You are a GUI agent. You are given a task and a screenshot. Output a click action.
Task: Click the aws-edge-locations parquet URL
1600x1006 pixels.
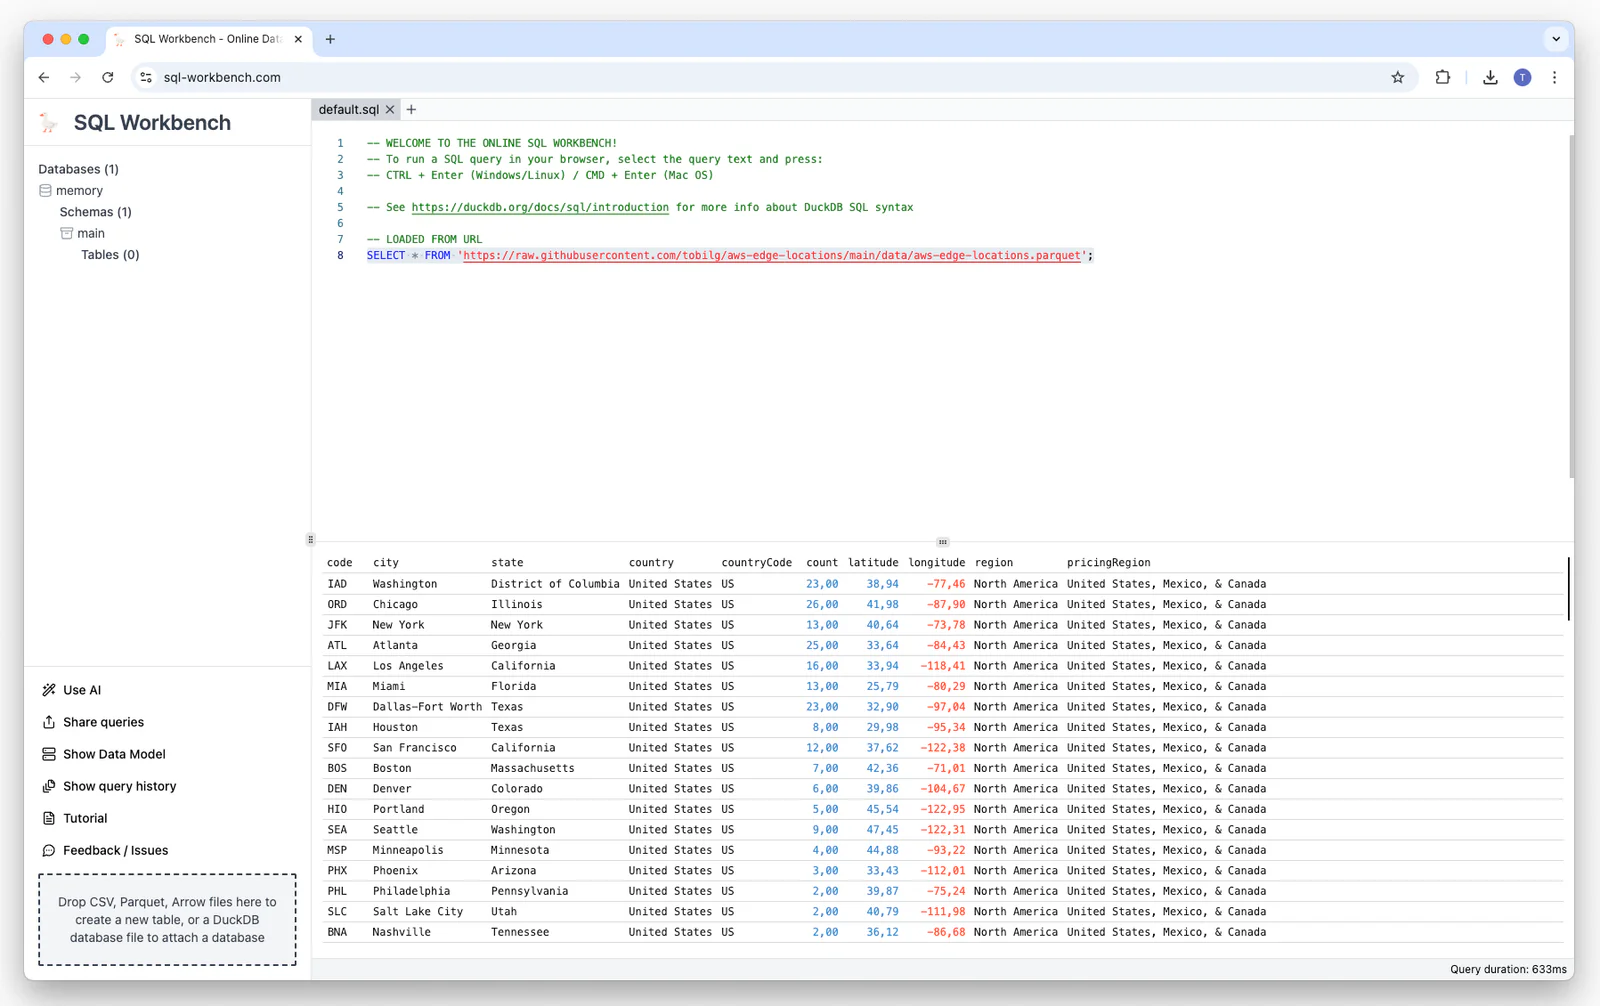[x=772, y=255]
